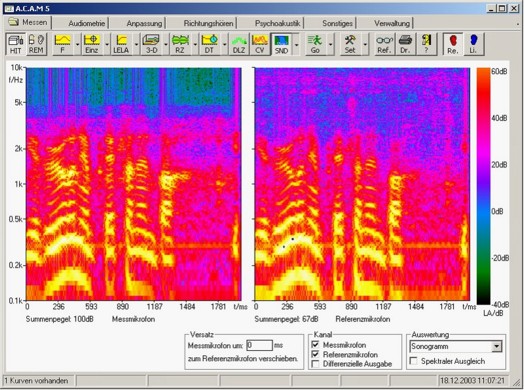Image resolution: width=524 pixels, height=390 pixels.
Task: Click the Dr. print icon
Action: coord(405,44)
